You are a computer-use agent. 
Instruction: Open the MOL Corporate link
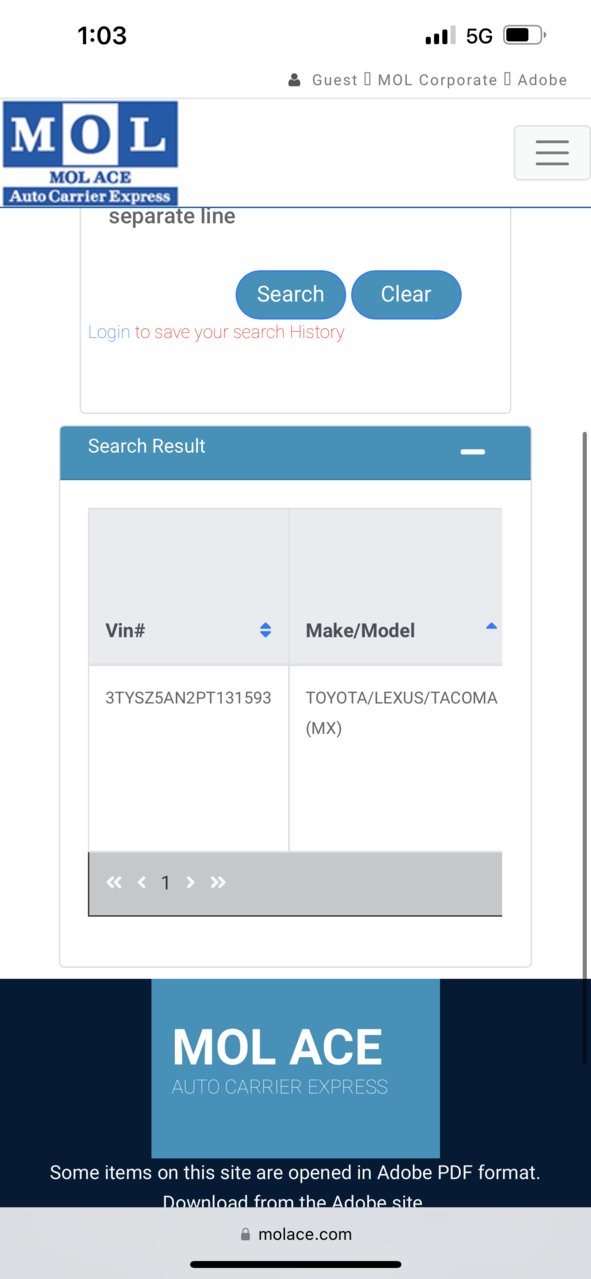click(437, 80)
